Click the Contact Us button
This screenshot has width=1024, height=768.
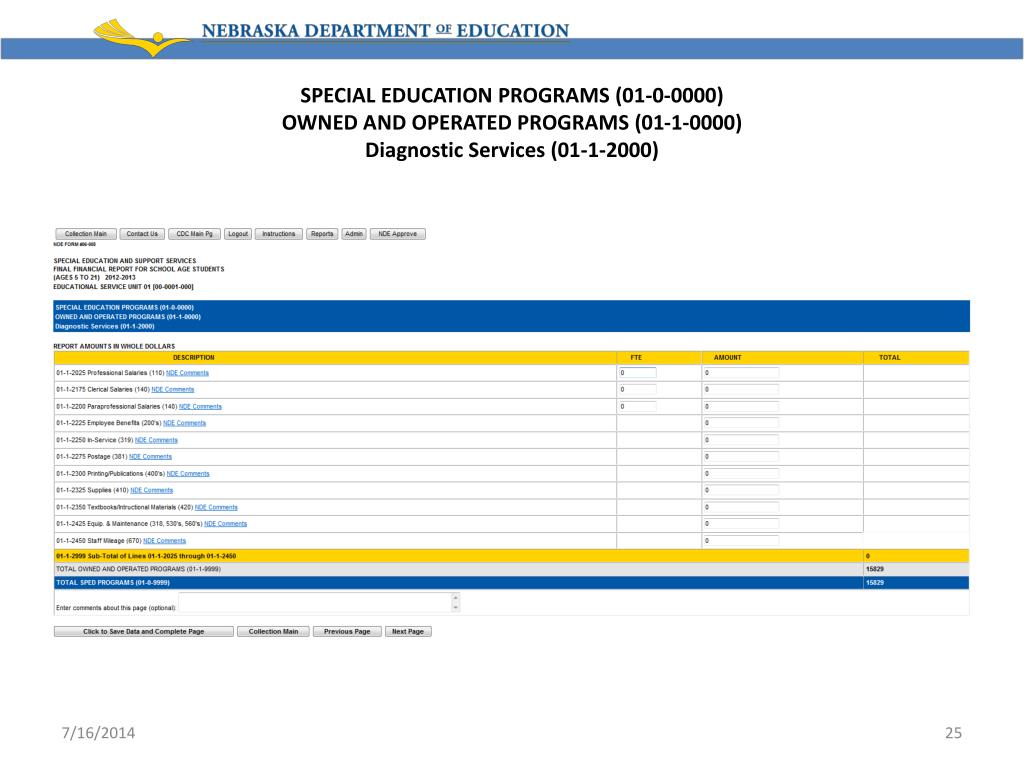tap(142, 234)
